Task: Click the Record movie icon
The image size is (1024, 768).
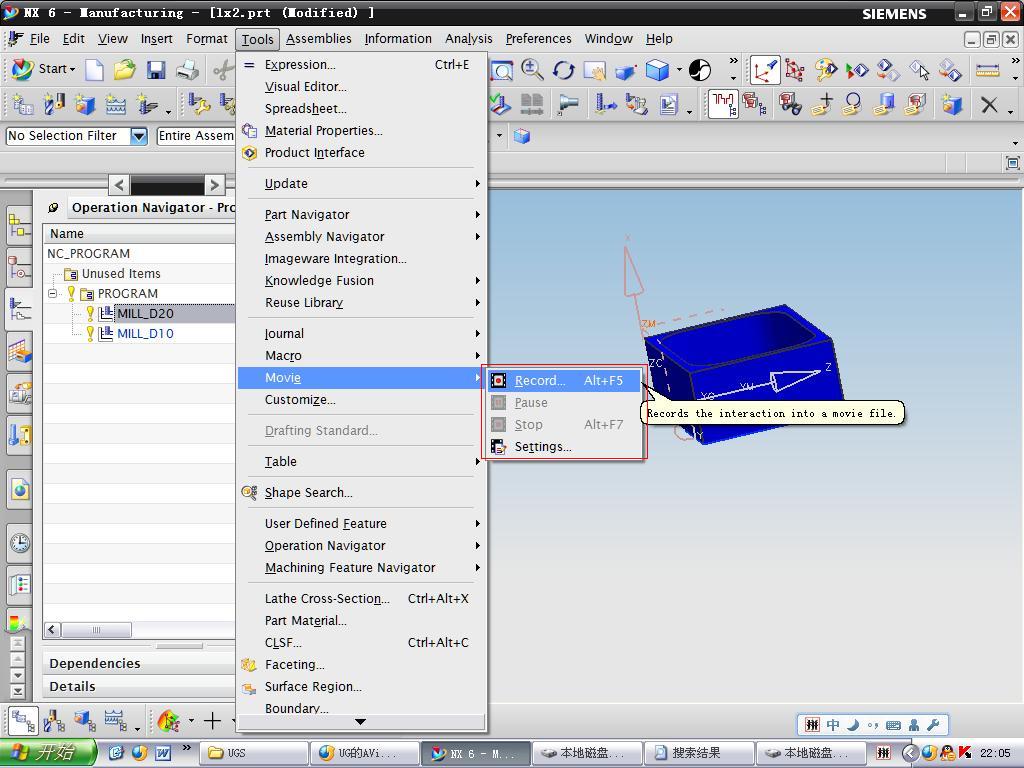Action: [x=498, y=380]
